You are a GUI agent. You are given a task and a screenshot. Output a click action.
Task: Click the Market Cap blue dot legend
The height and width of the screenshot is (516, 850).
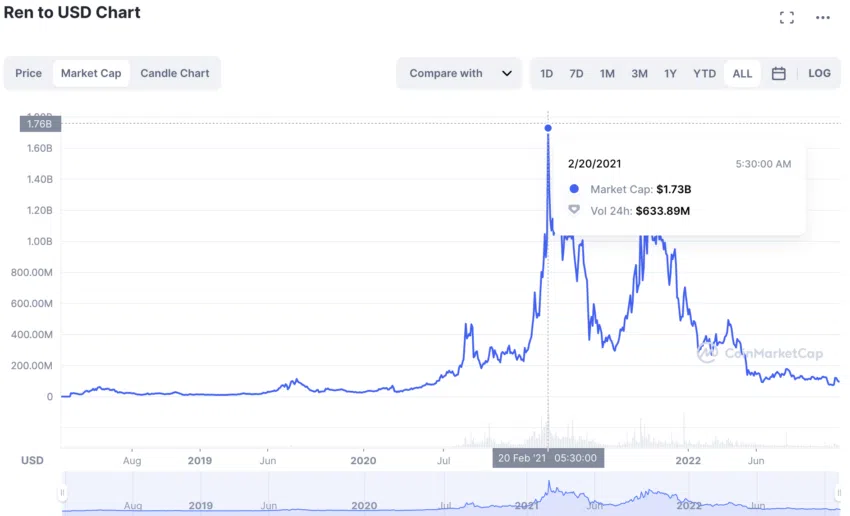[x=574, y=189]
